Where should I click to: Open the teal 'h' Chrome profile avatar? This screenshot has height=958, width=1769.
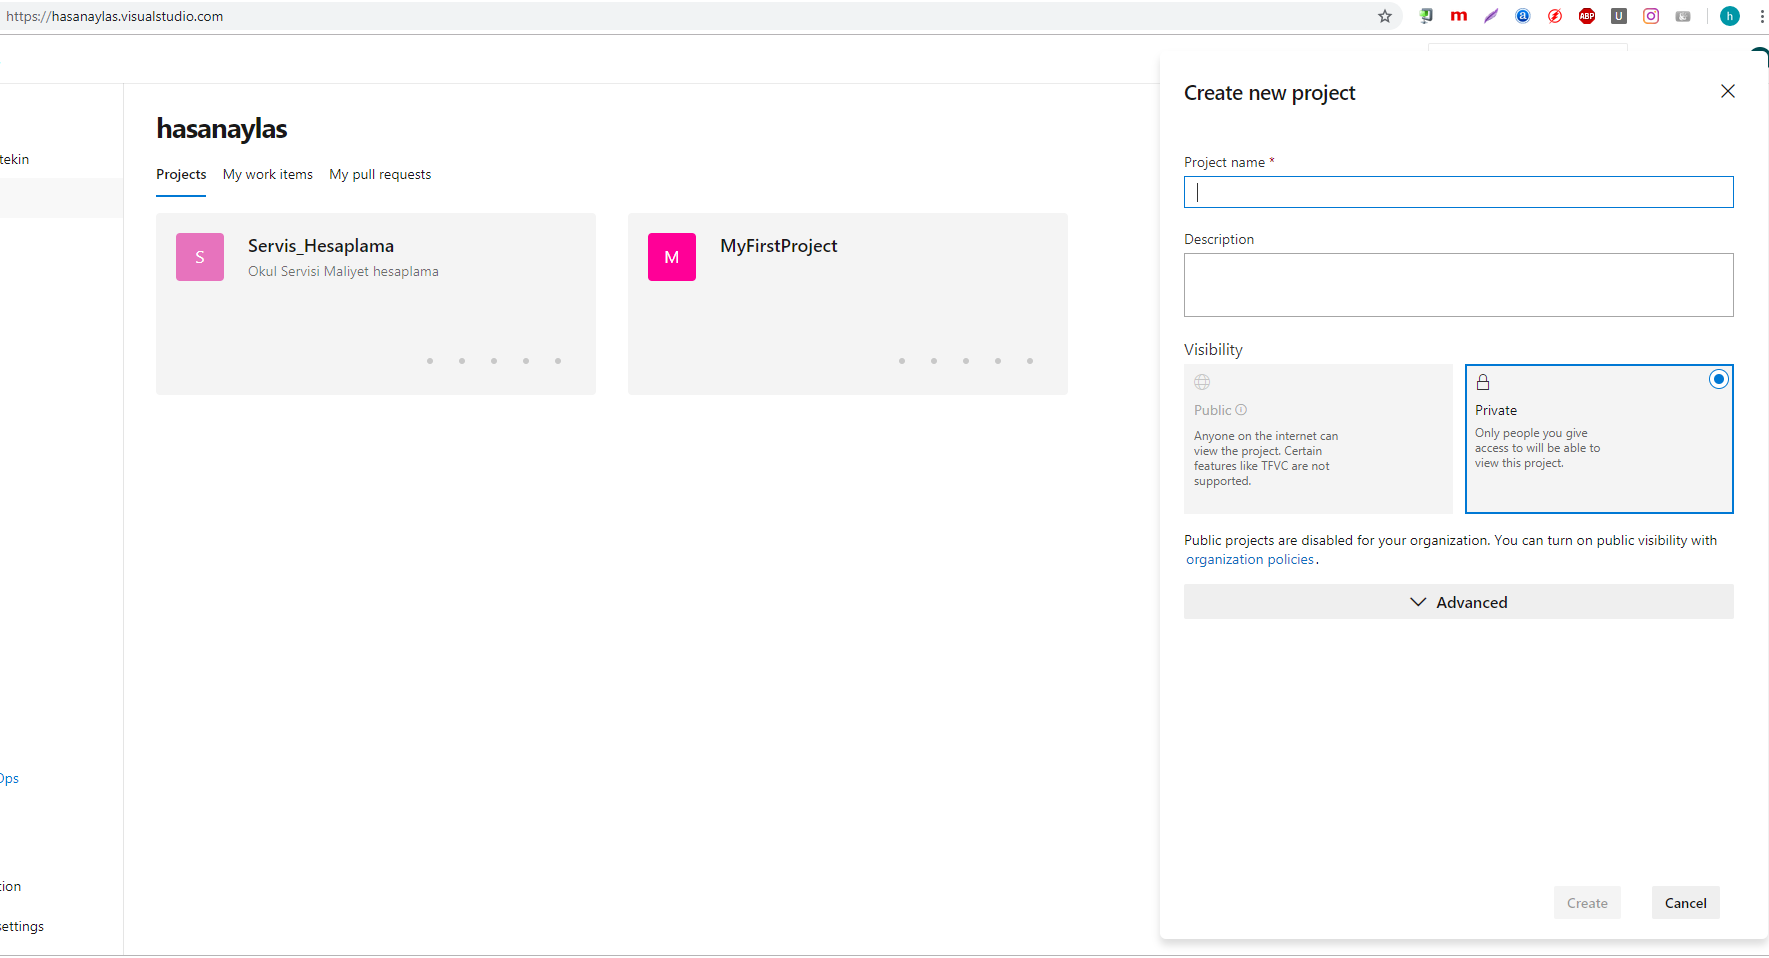[1730, 16]
